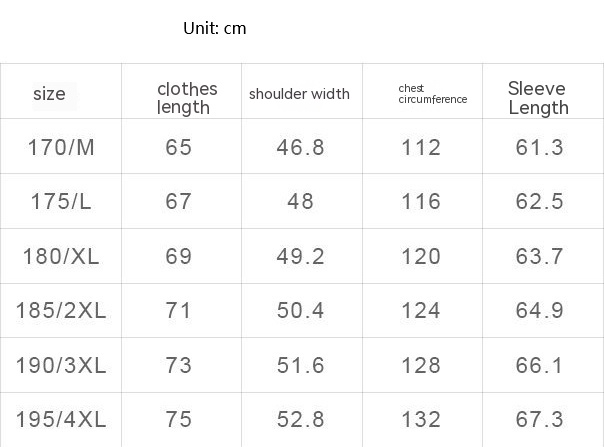Select the 175/L size cell
Viewport: 604px width, 447px height.
pos(61,202)
